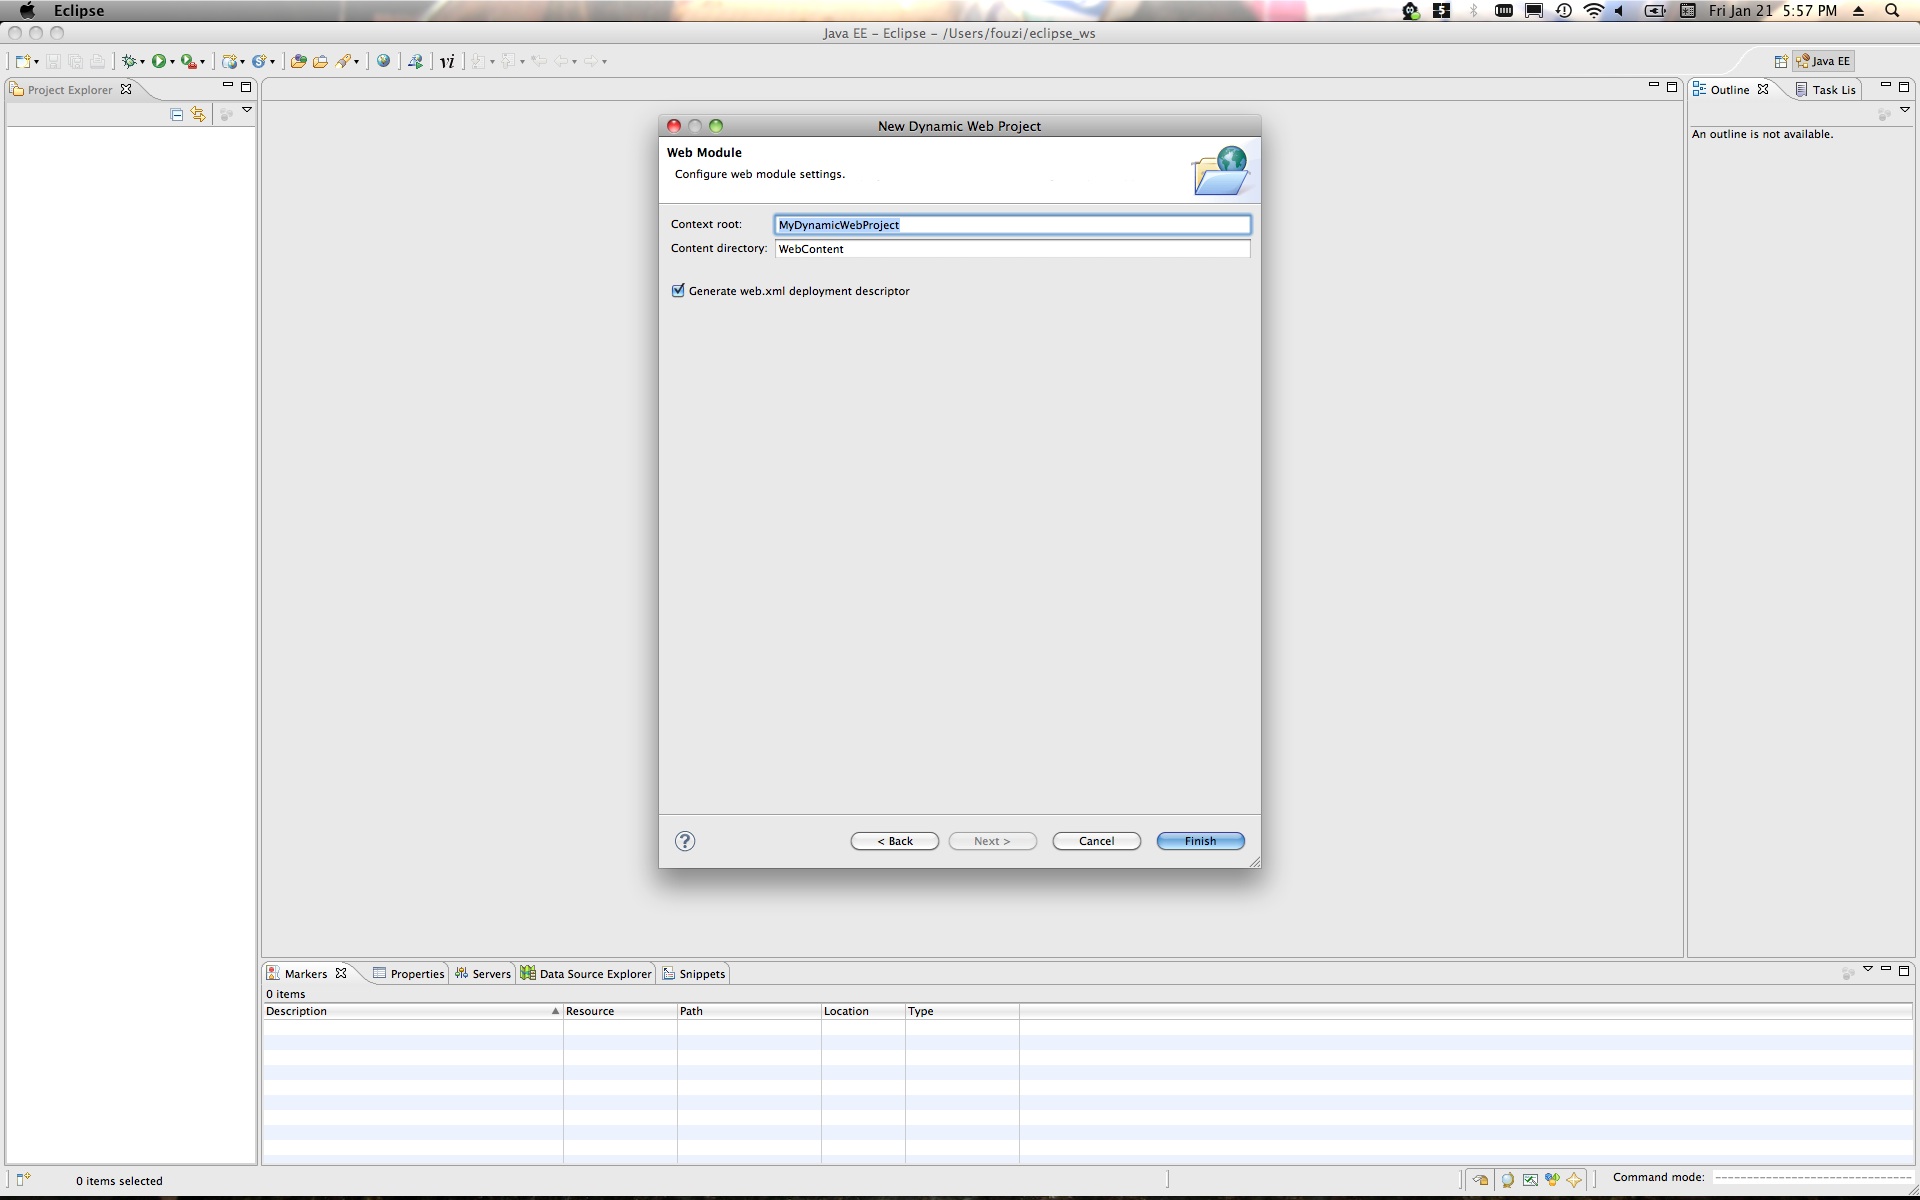This screenshot has height=1200, width=1920.
Task: Open the Web Browser globe icon
Action: 383,61
